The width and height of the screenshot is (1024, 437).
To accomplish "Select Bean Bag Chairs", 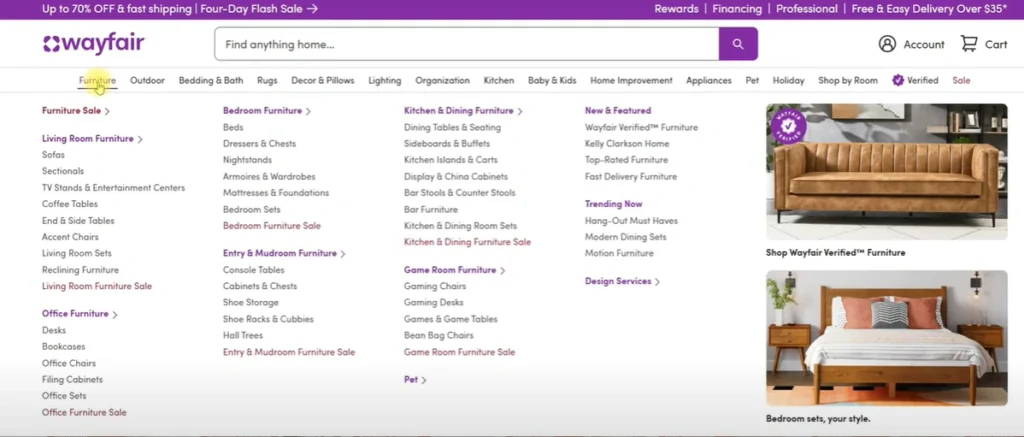I will click(439, 335).
